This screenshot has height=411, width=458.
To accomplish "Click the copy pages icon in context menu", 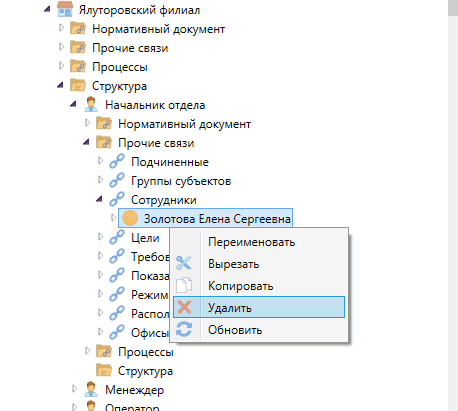I will point(184,285).
